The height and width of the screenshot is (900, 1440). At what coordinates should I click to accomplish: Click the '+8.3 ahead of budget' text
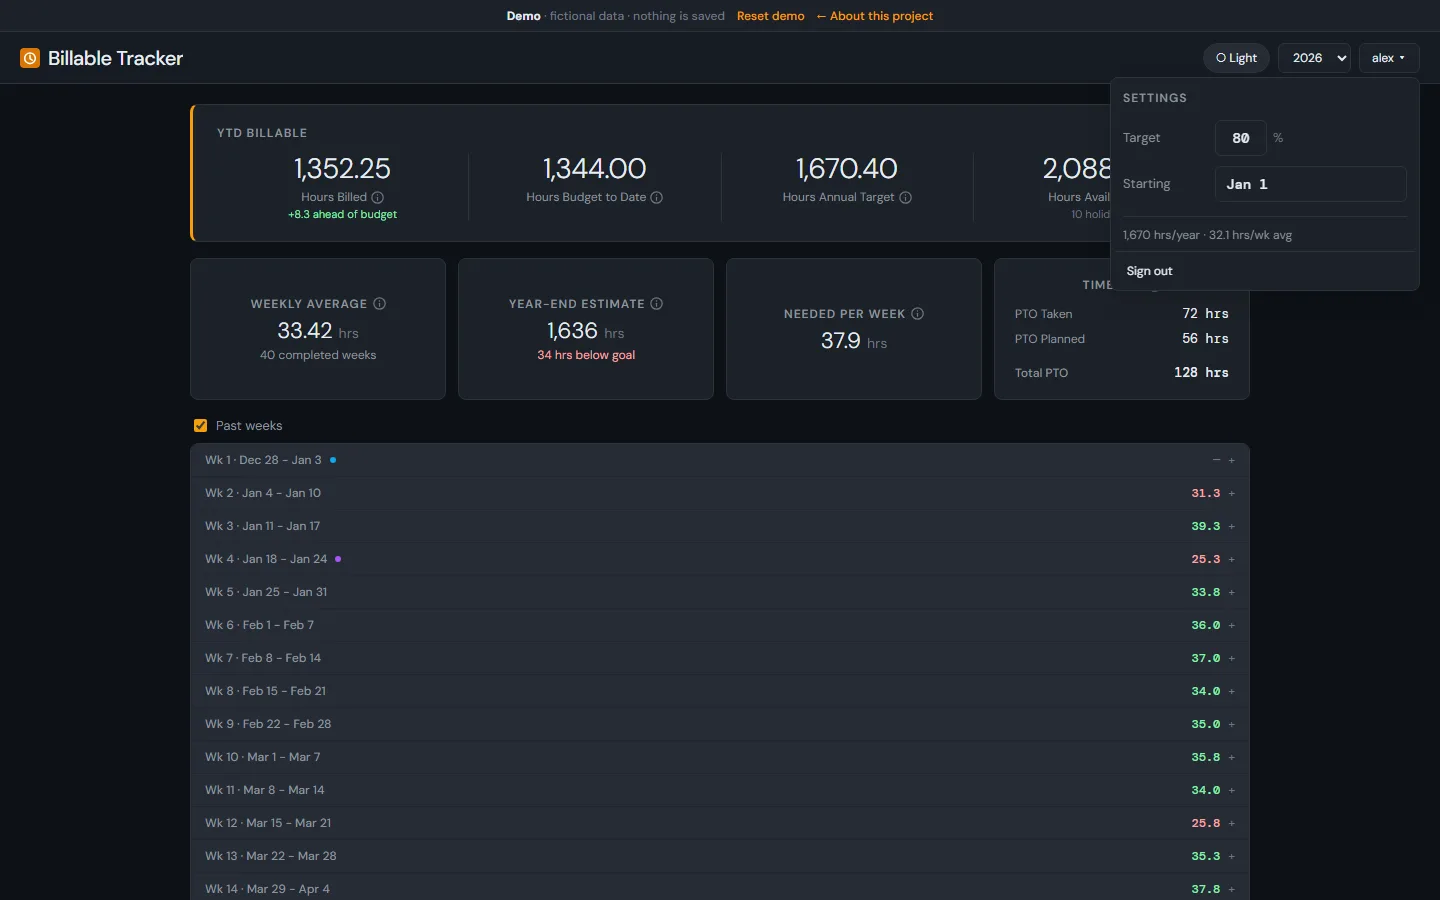click(342, 214)
